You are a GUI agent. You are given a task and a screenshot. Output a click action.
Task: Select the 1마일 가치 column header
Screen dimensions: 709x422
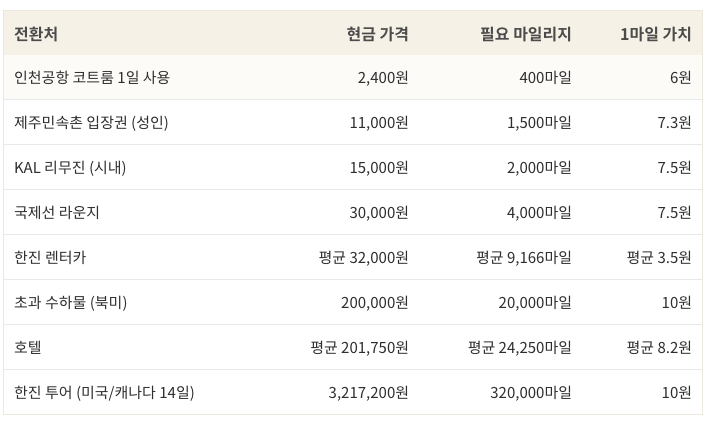click(655, 33)
